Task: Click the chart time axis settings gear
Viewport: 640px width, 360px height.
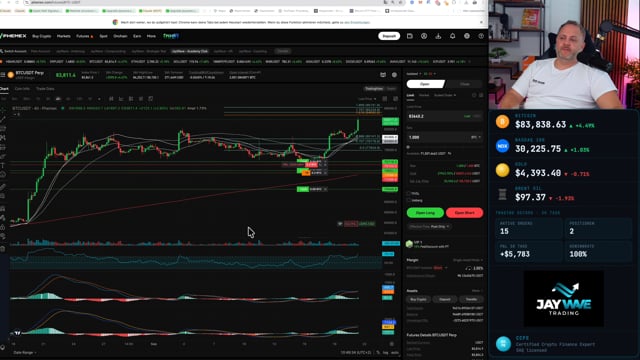Action: coord(391,344)
